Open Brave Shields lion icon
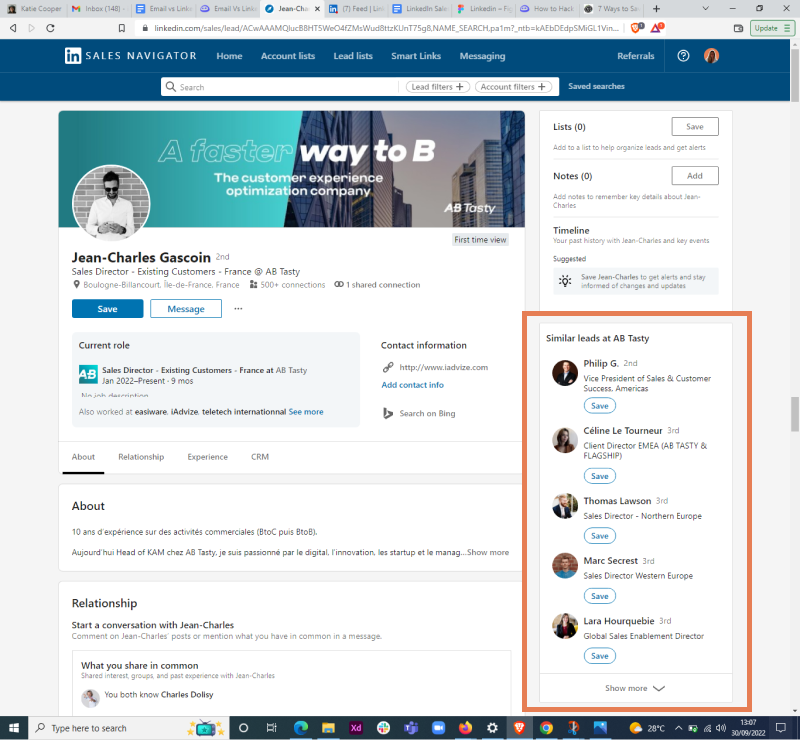Screen dimensions: 800x740 [637, 28]
